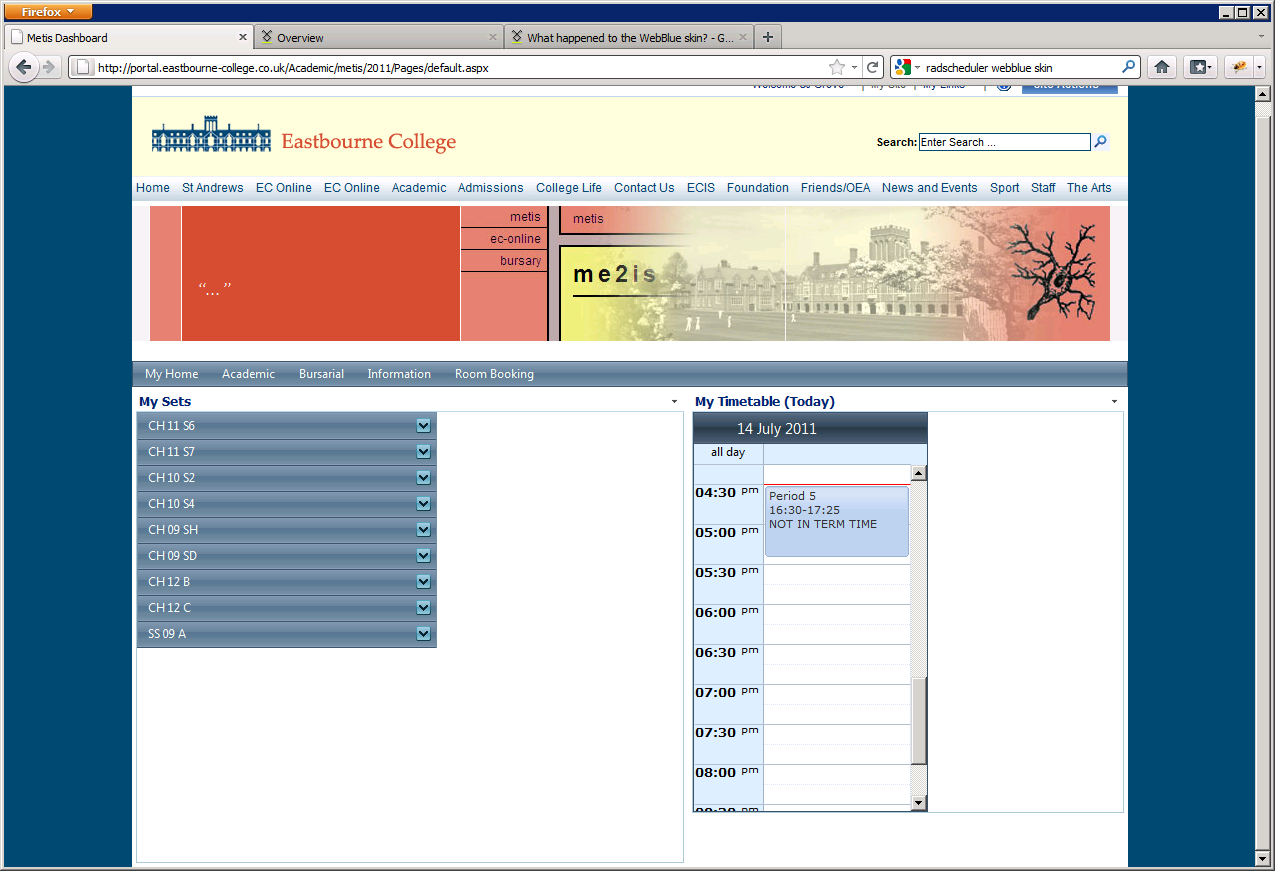Click the 14 July 2011 date header
This screenshot has height=871, width=1275.
click(x=777, y=428)
